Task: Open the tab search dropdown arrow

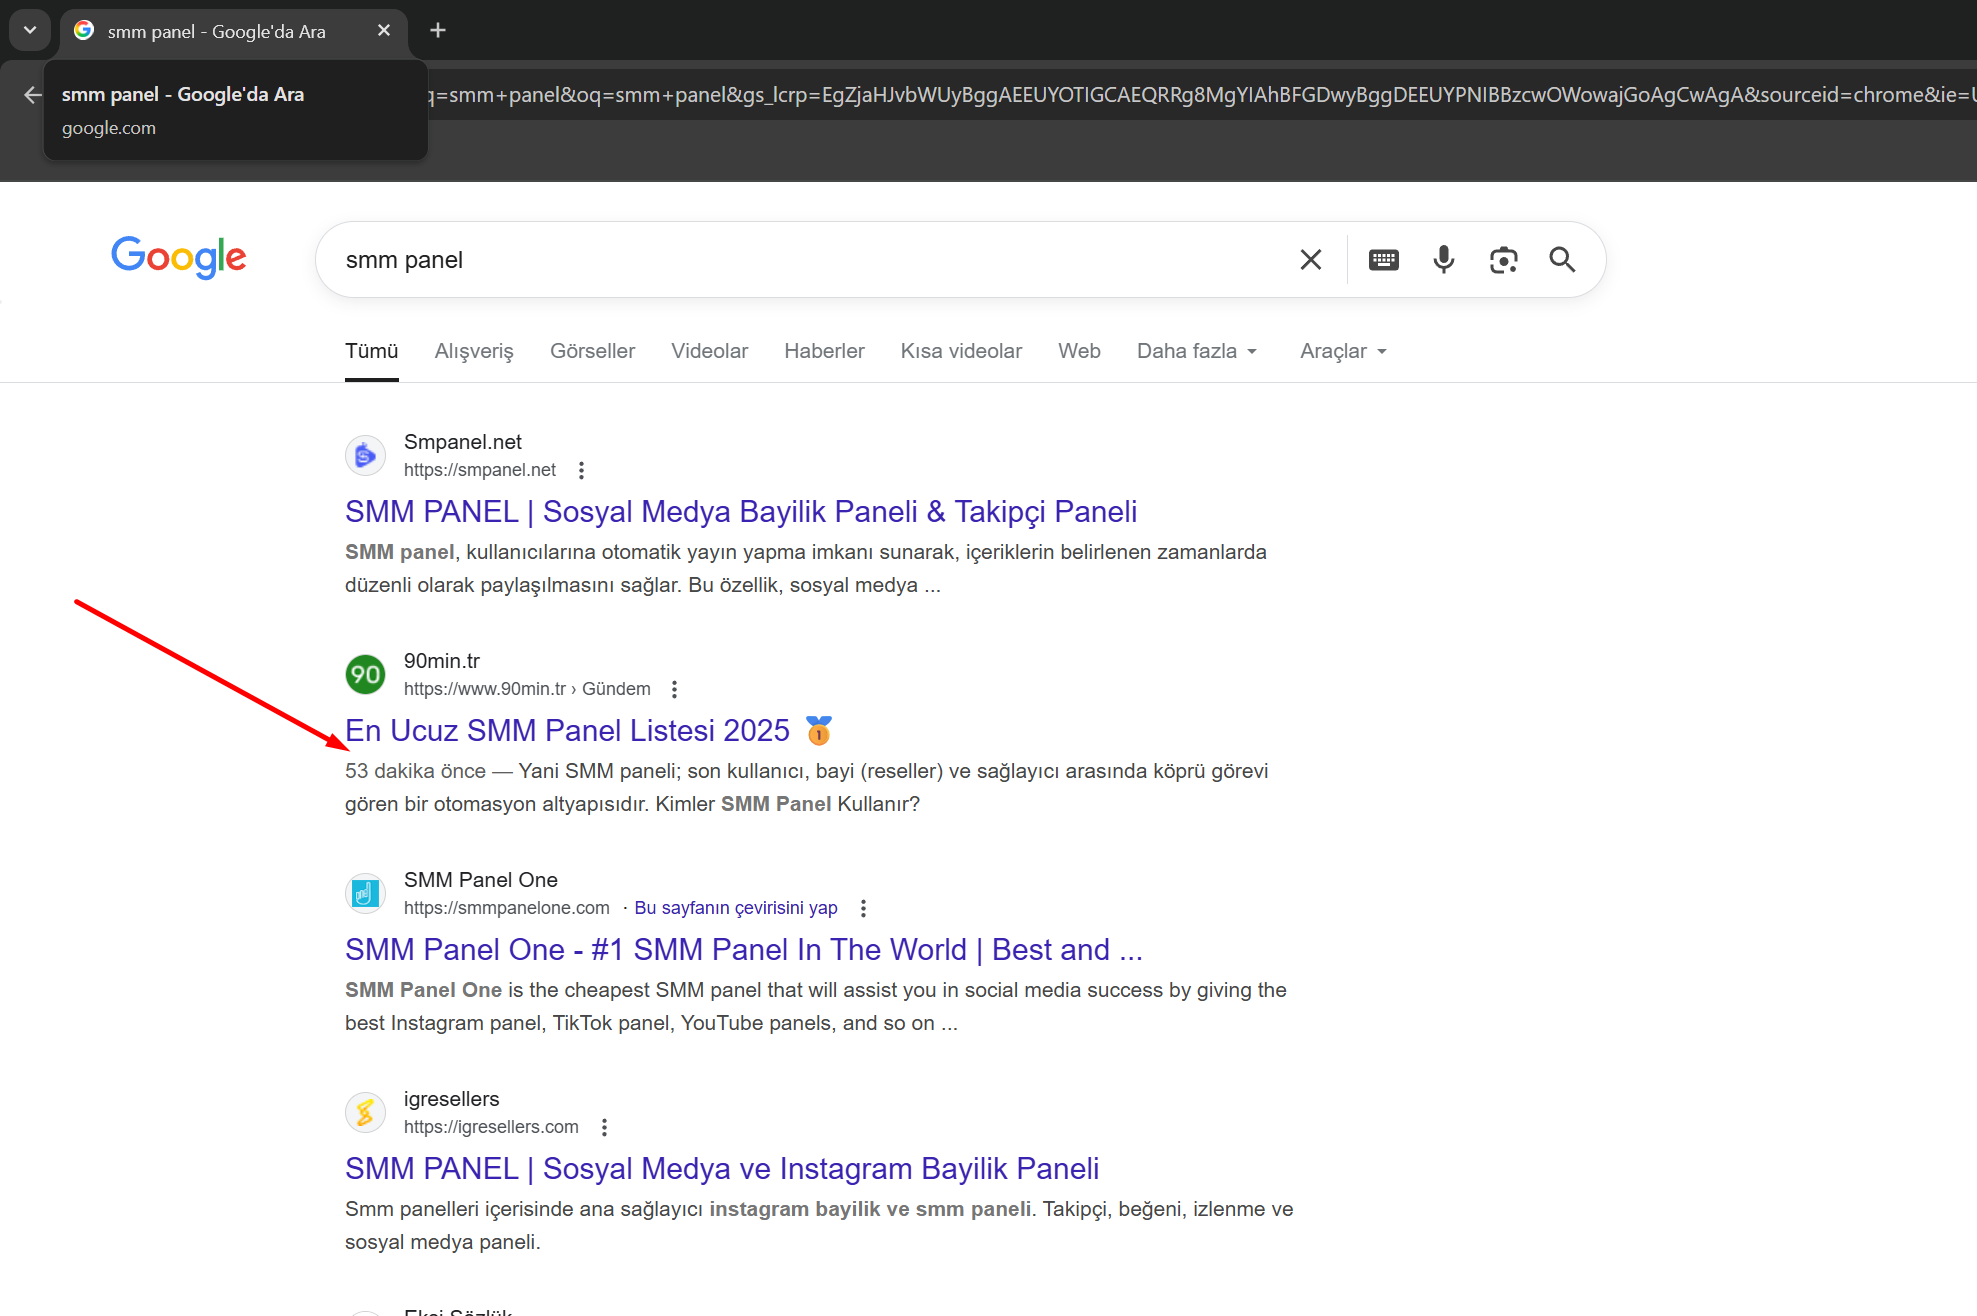Action: [x=30, y=30]
